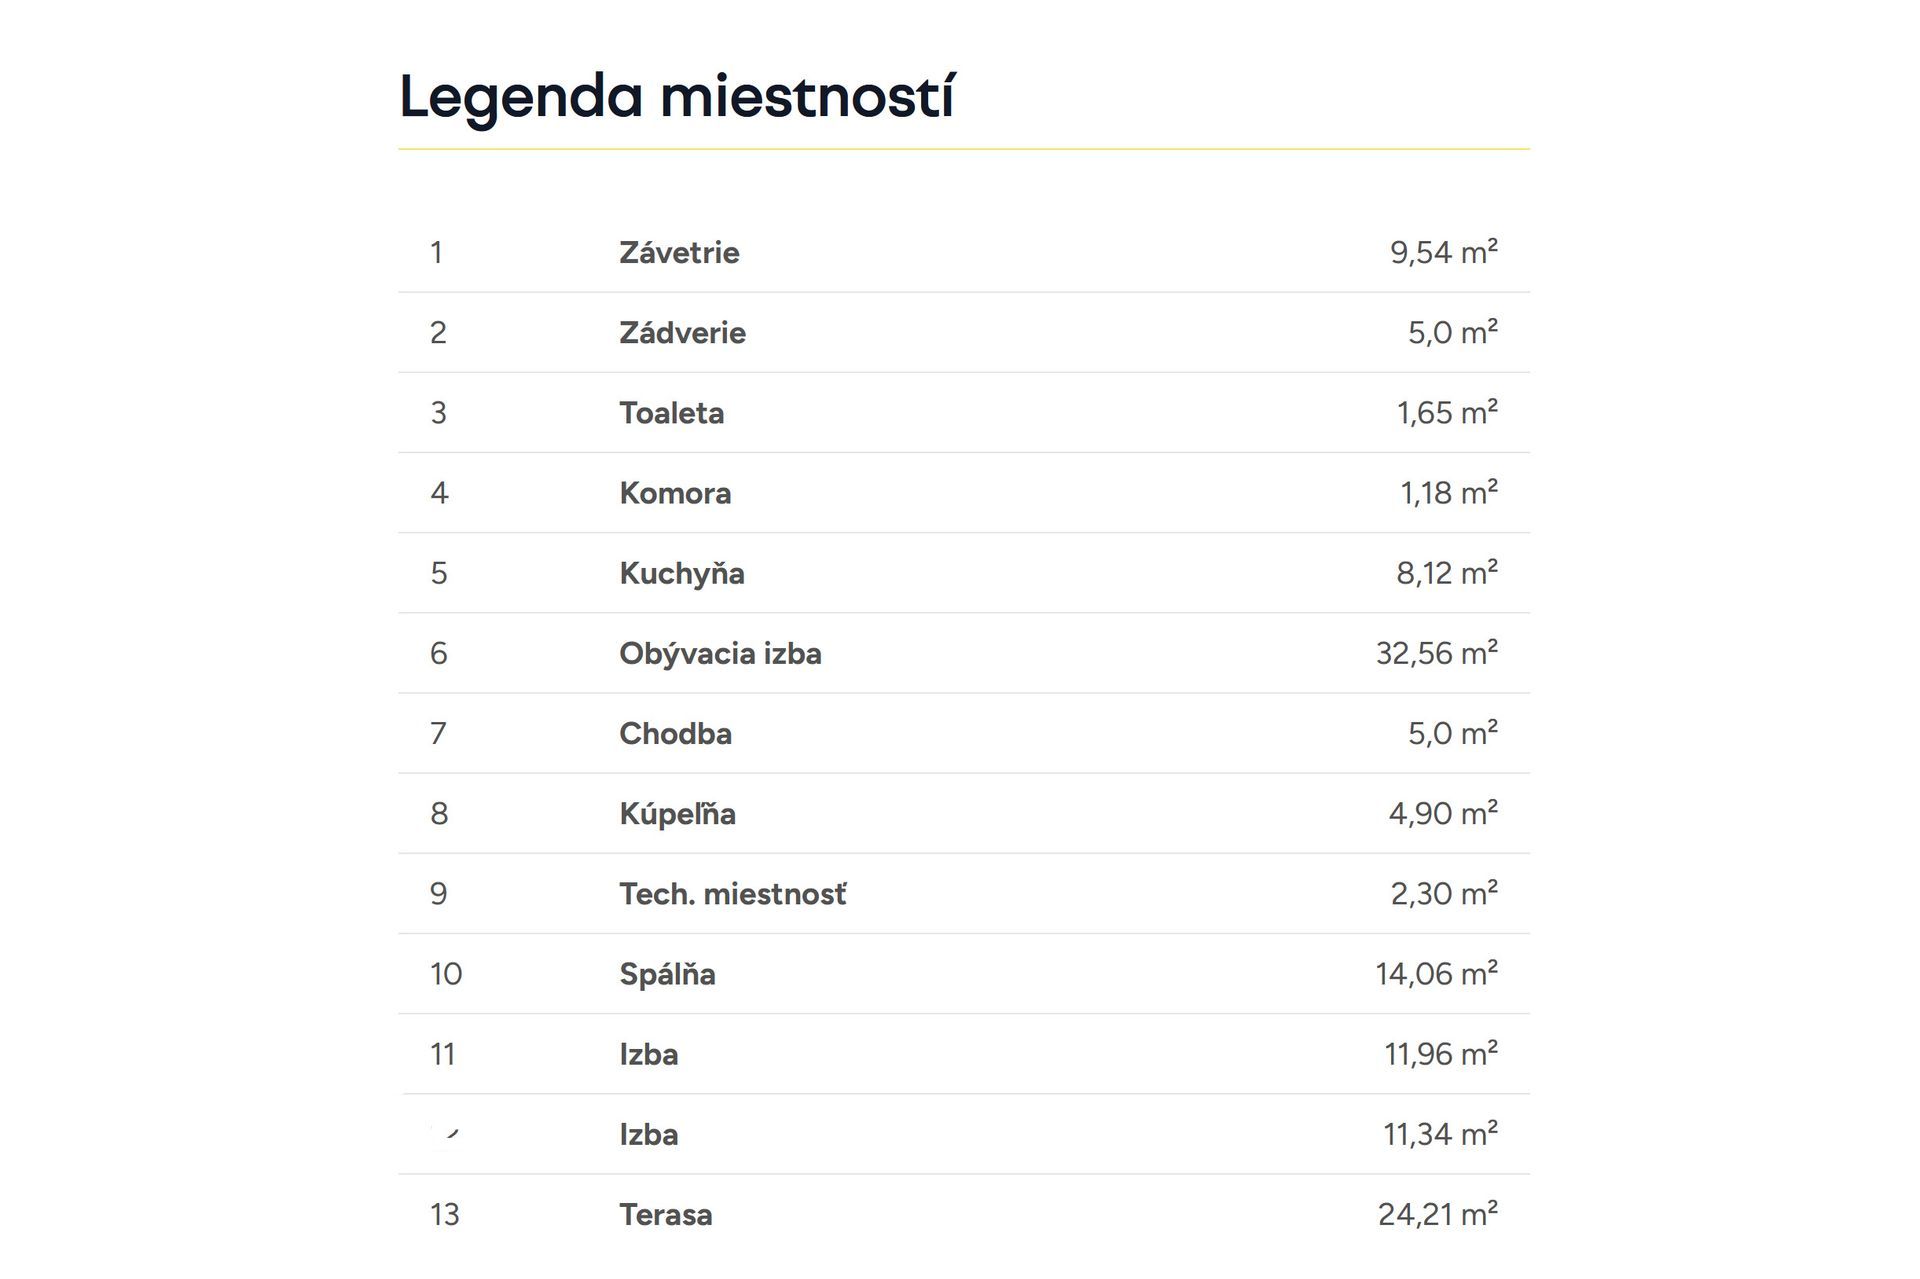The height and width of the screenshot is (1279, 1920).
Task: Click the 'Komora' room name
Action: coord(675,493)
